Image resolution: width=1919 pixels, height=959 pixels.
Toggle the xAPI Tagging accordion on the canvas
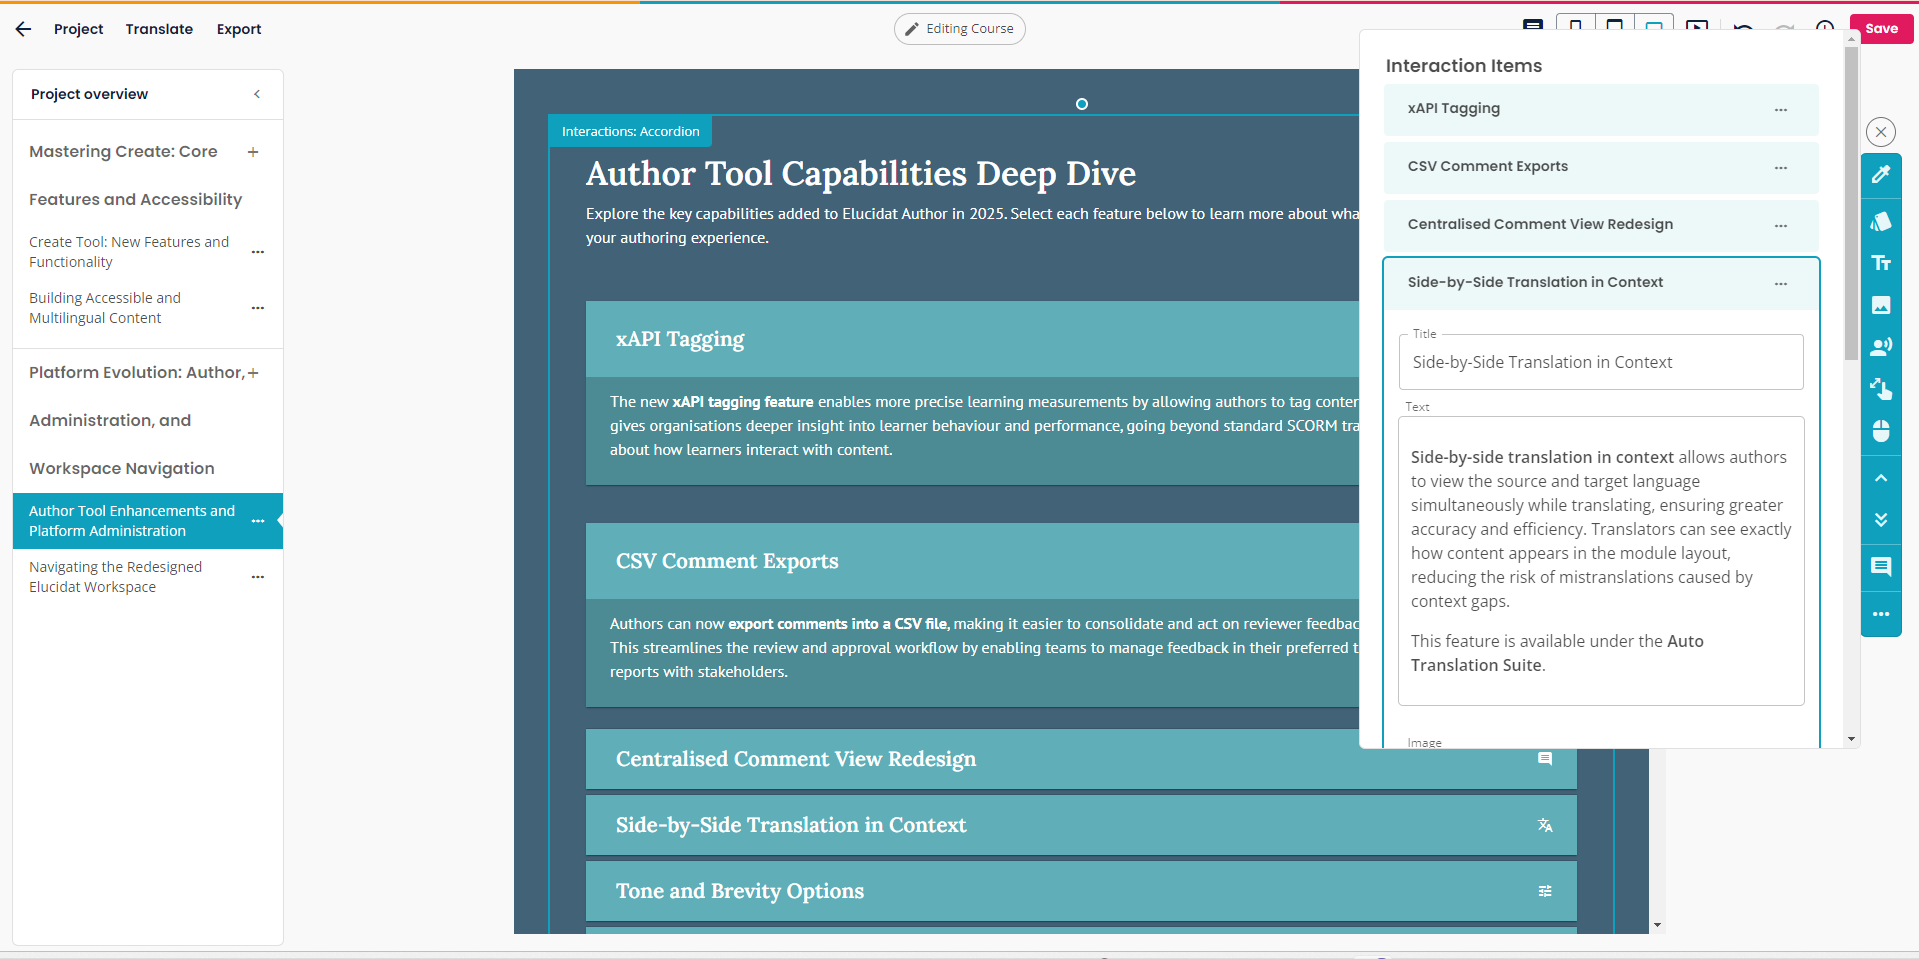click(972, 339)
